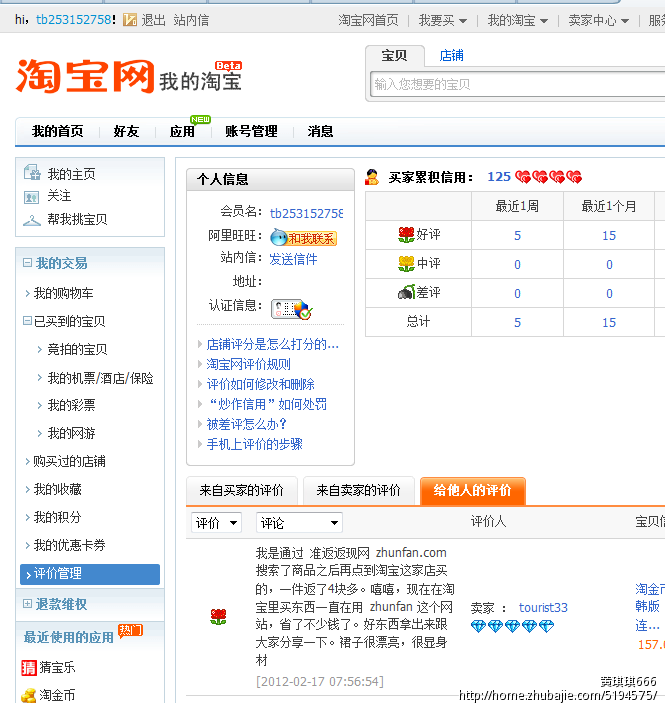This screenshot has height=703, width=665.
Task: Open 我的购物车 in sidebar
Action: (x=64, y=293)
